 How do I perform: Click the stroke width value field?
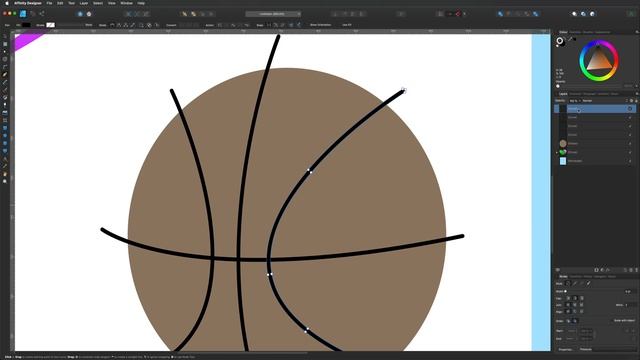(630, 291)
